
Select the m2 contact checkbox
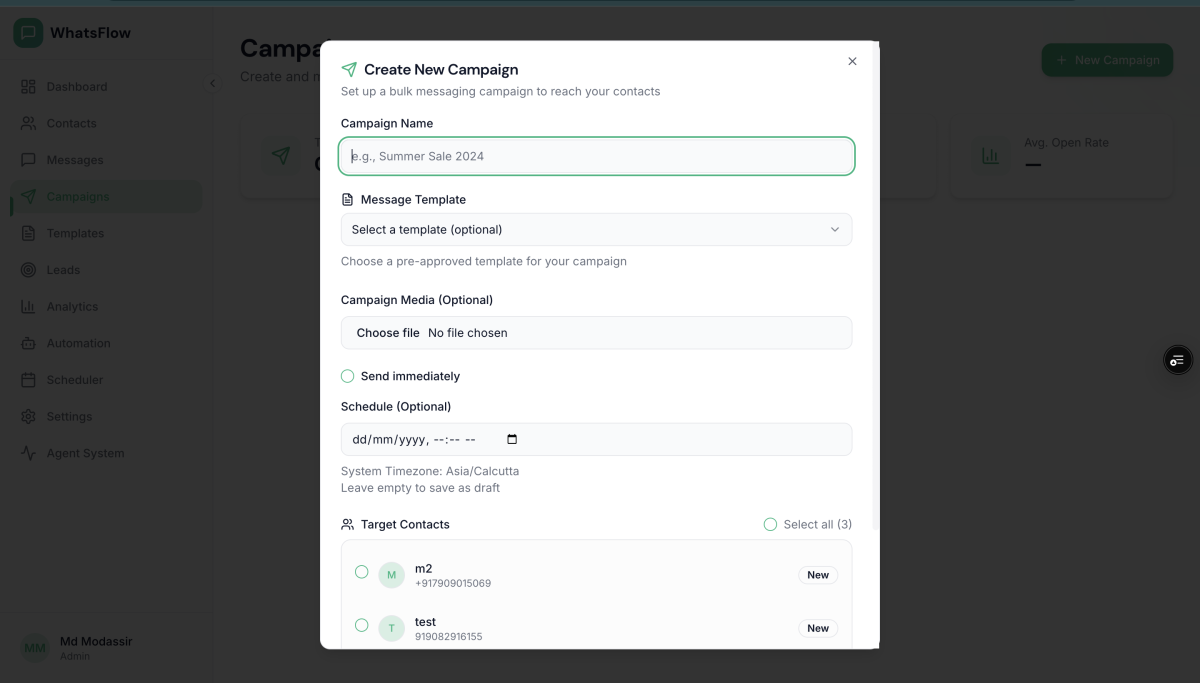362,572
